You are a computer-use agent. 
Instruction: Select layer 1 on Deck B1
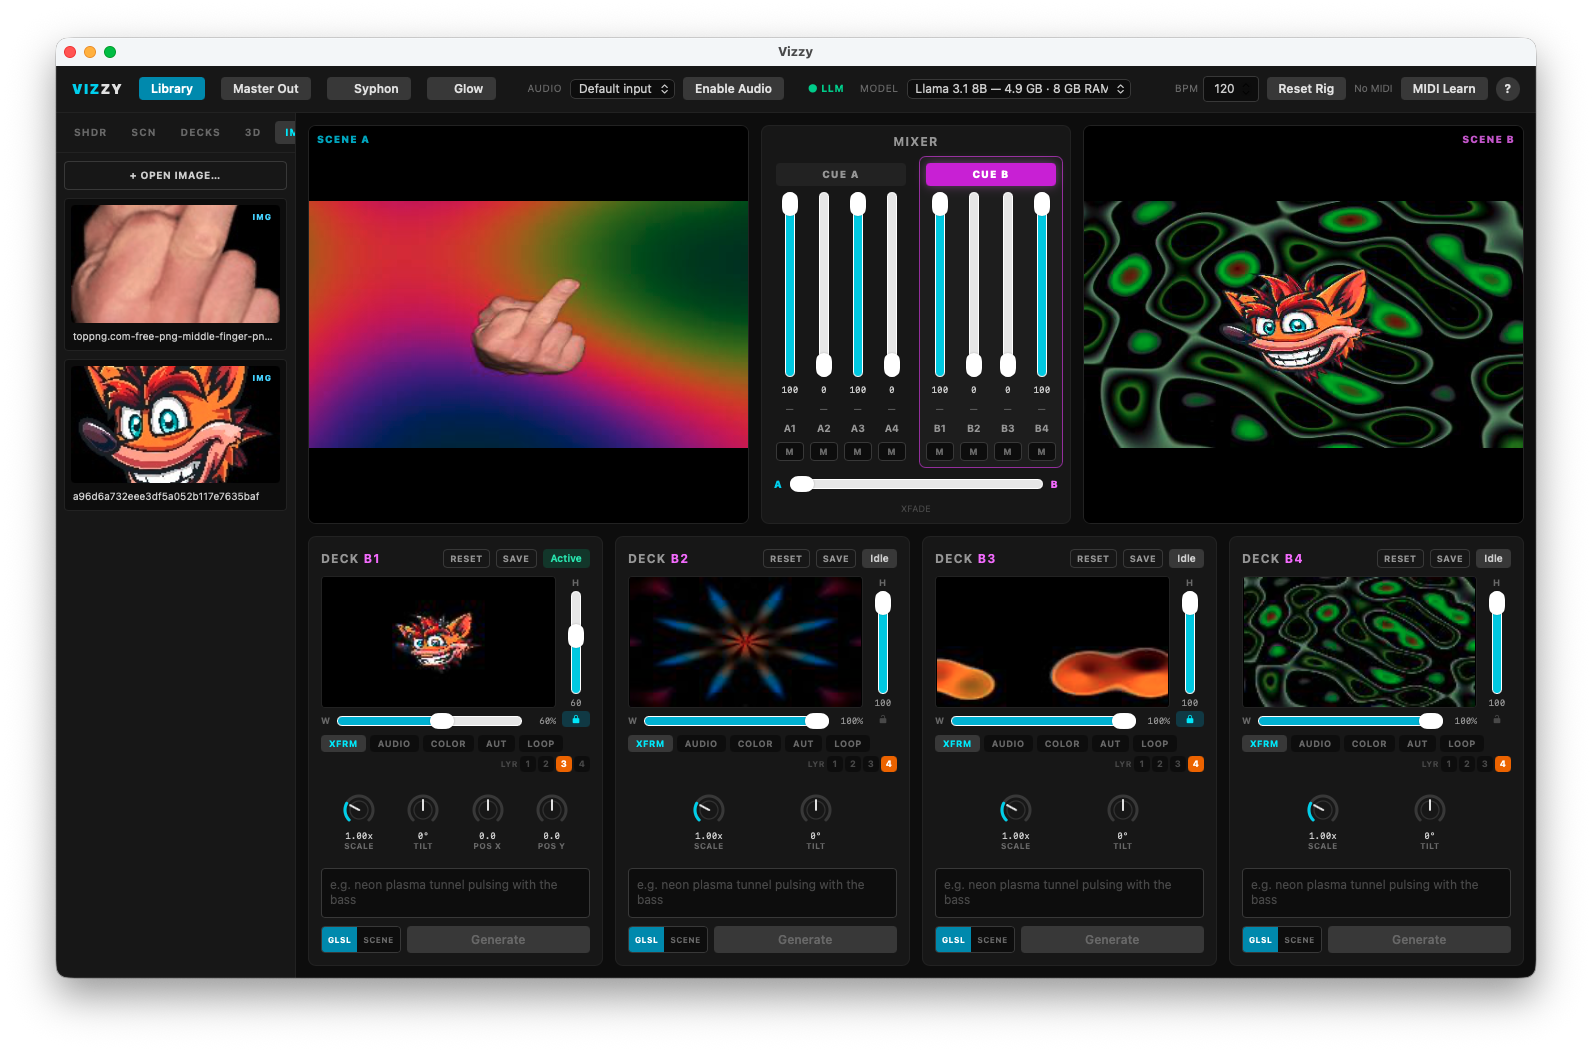coord(528,764)
